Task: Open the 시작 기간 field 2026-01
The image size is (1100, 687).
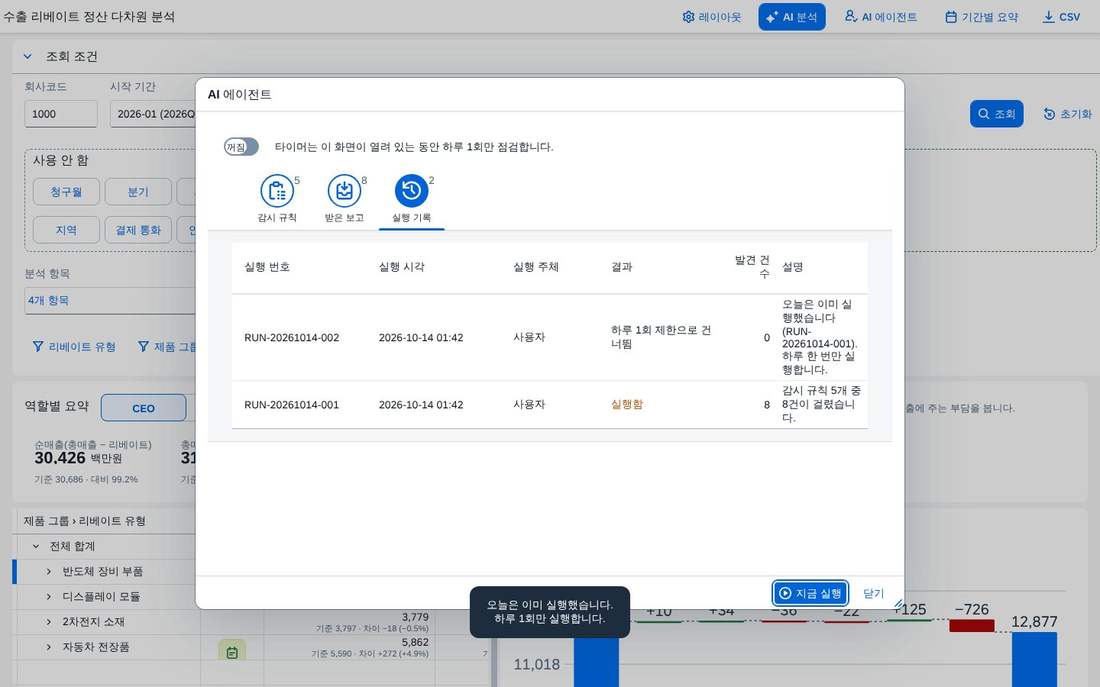Action: point(152,114)
